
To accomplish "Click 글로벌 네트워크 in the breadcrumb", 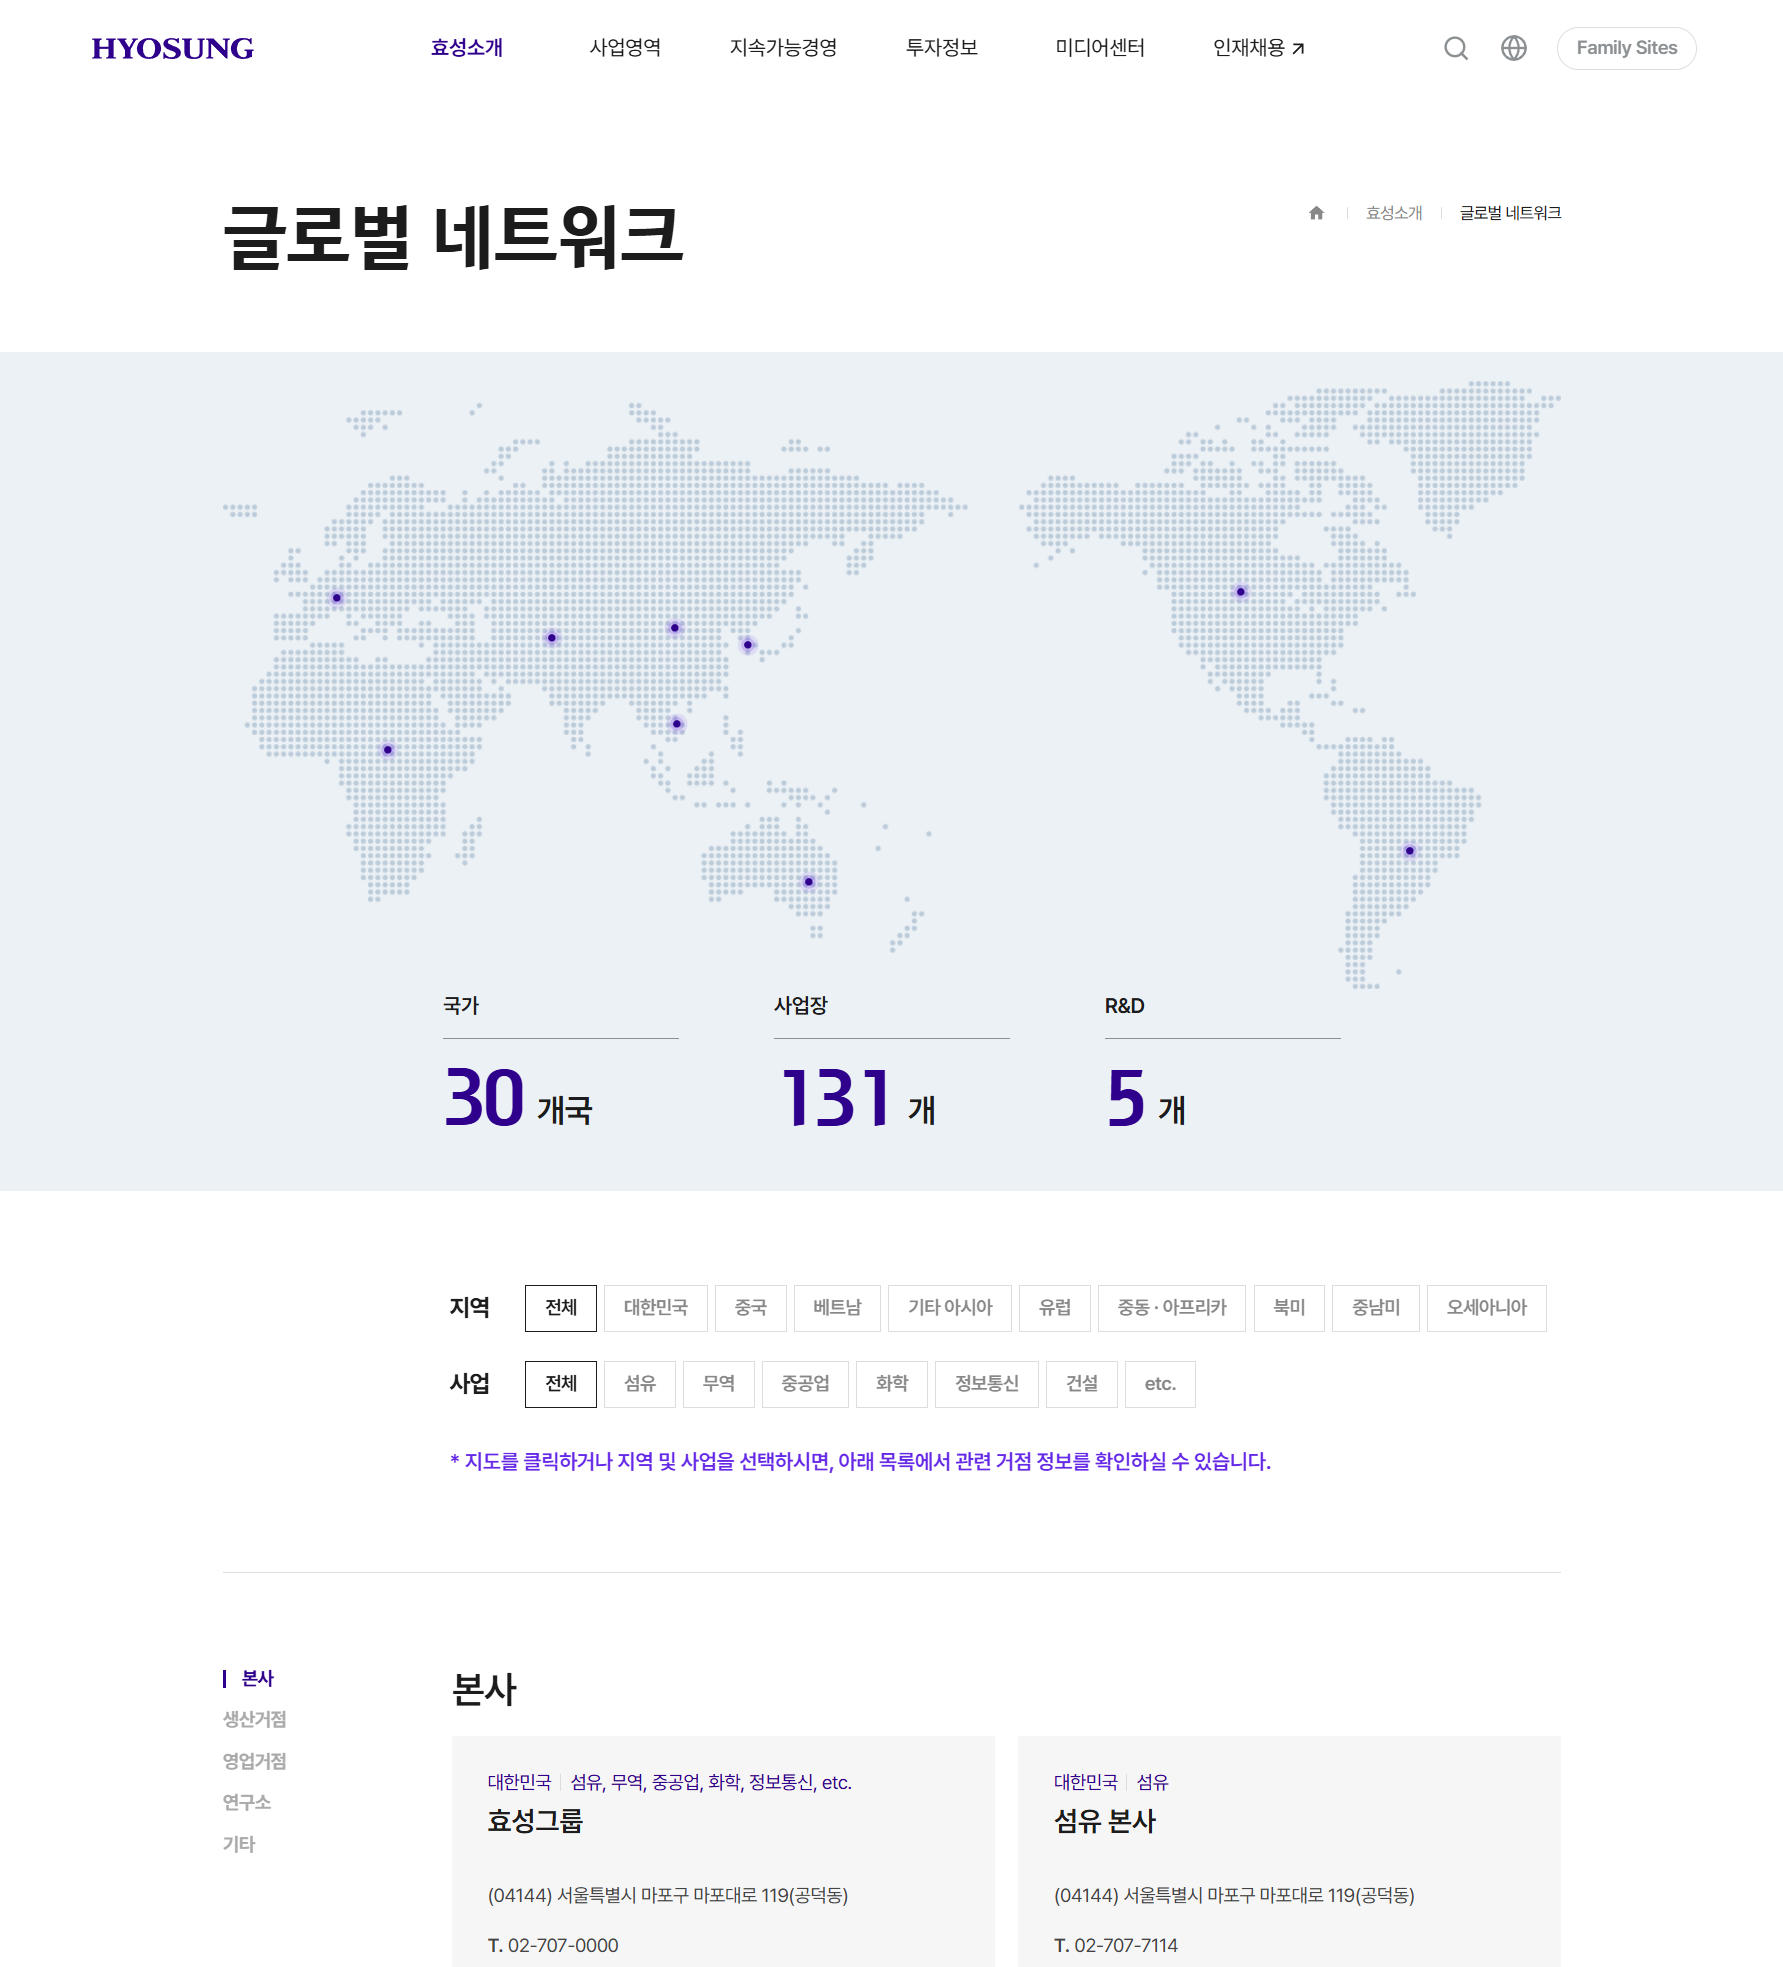I will click(x=1510, y=213).
